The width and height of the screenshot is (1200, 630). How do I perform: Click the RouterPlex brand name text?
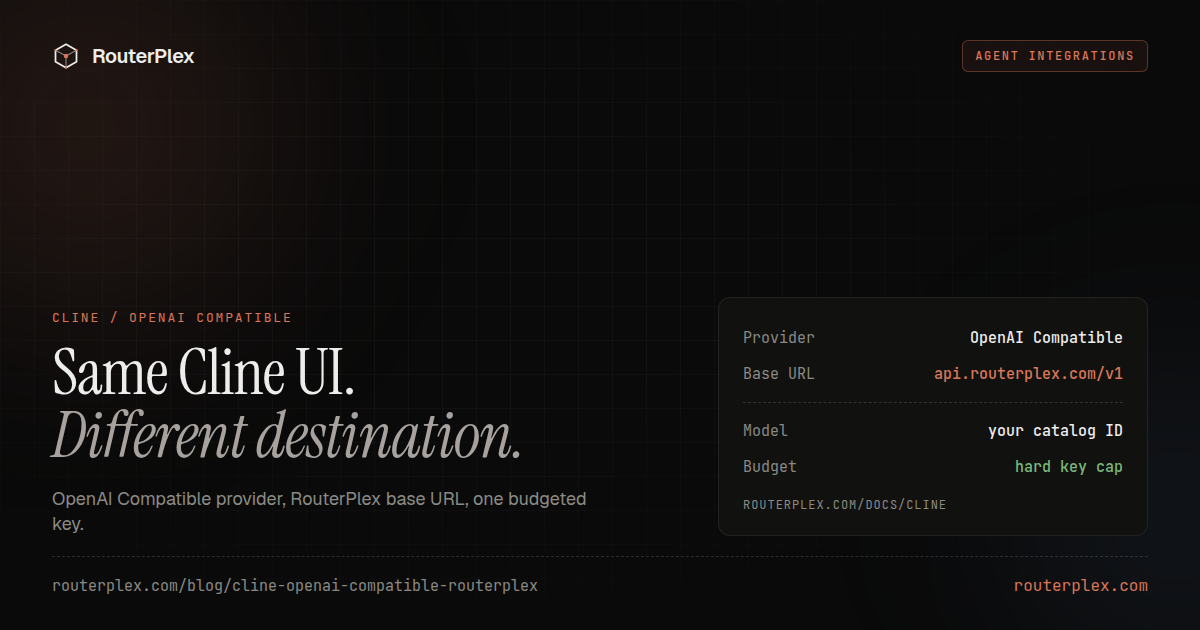(x=143, y=57)
